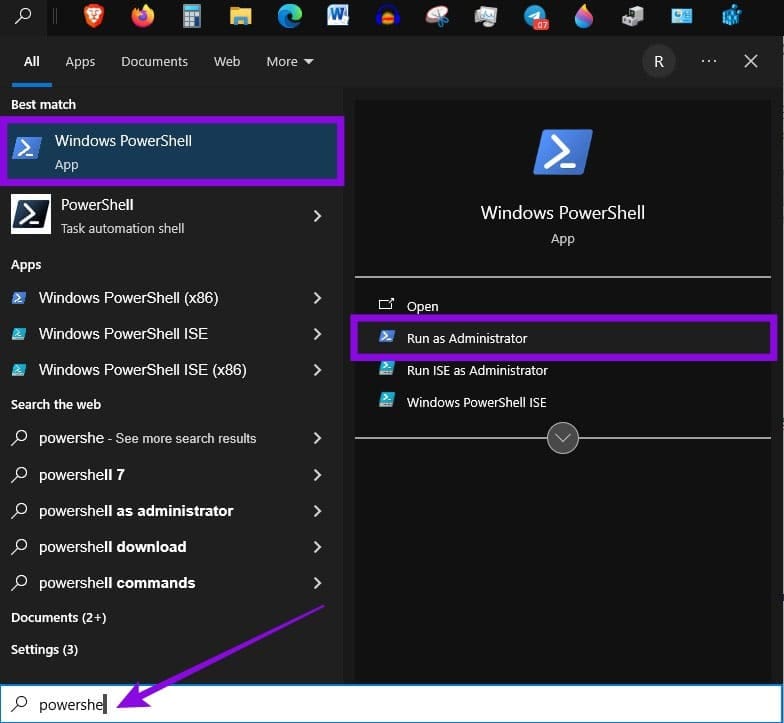Launch Firefox from the taskbar

click(x=142, y=16)
